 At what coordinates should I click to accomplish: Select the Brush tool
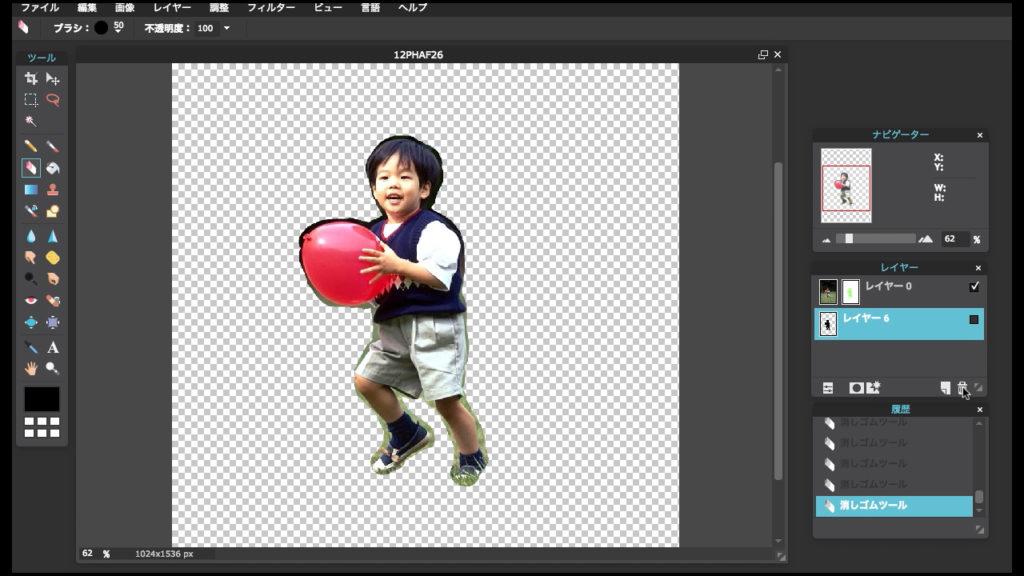point(52,146)
